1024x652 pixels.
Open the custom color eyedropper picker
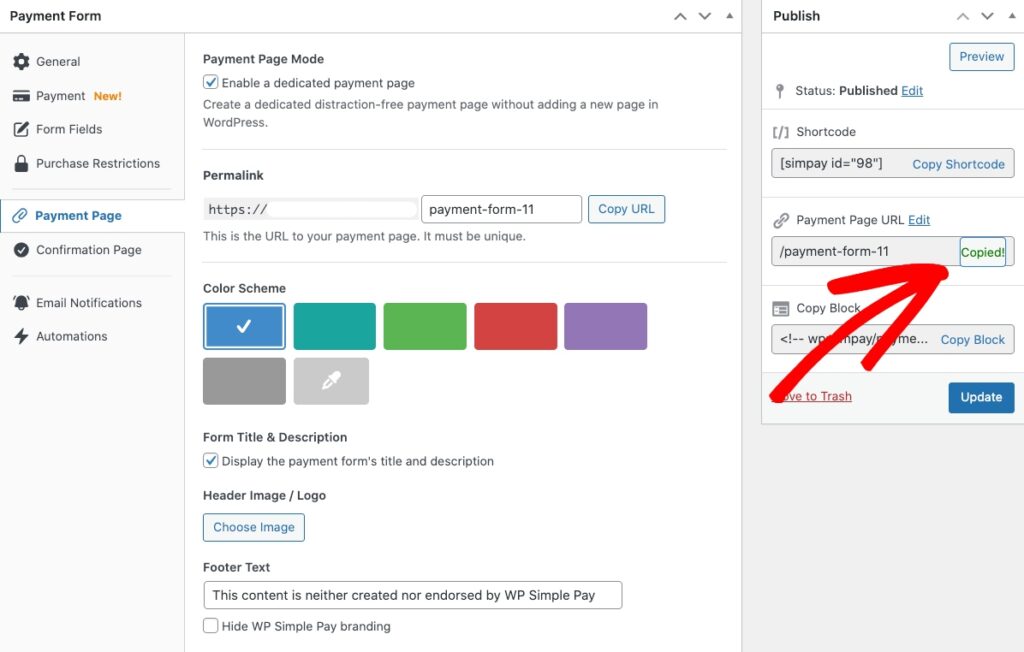pyautogui.click(x=331, y=381)
